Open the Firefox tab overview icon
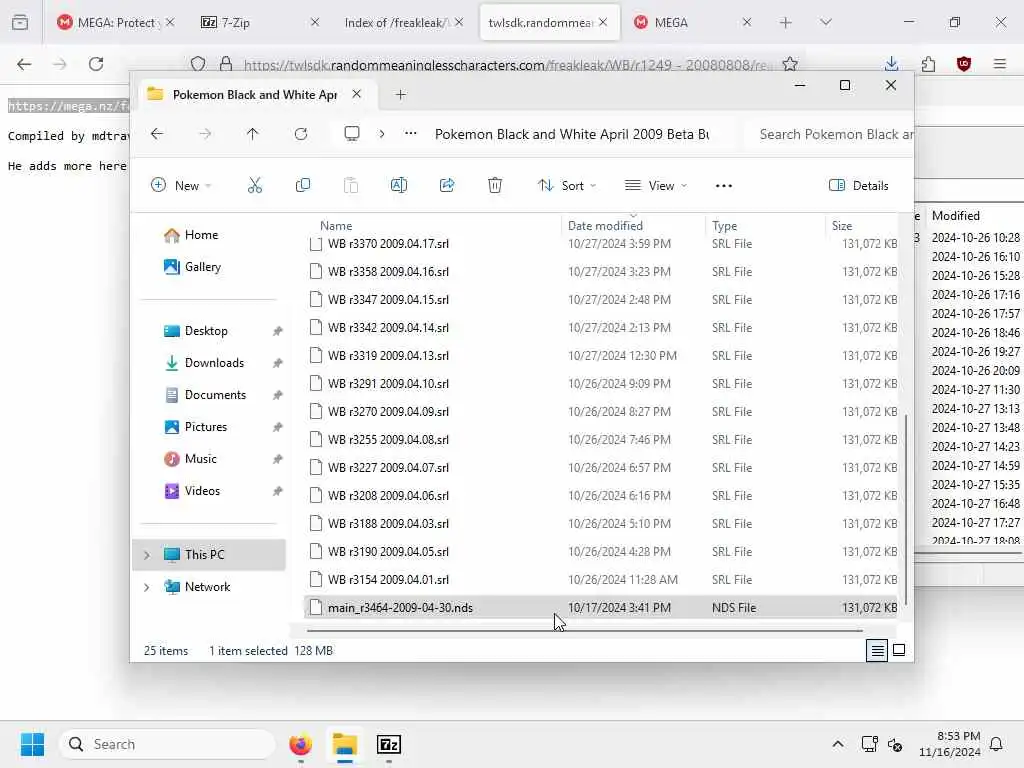1024x768 pixels. coord(20,23)
